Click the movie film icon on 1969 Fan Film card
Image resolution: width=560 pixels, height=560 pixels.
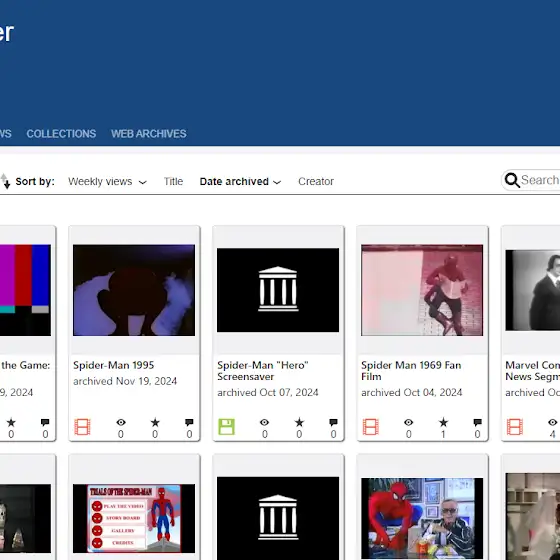[370, 427]
